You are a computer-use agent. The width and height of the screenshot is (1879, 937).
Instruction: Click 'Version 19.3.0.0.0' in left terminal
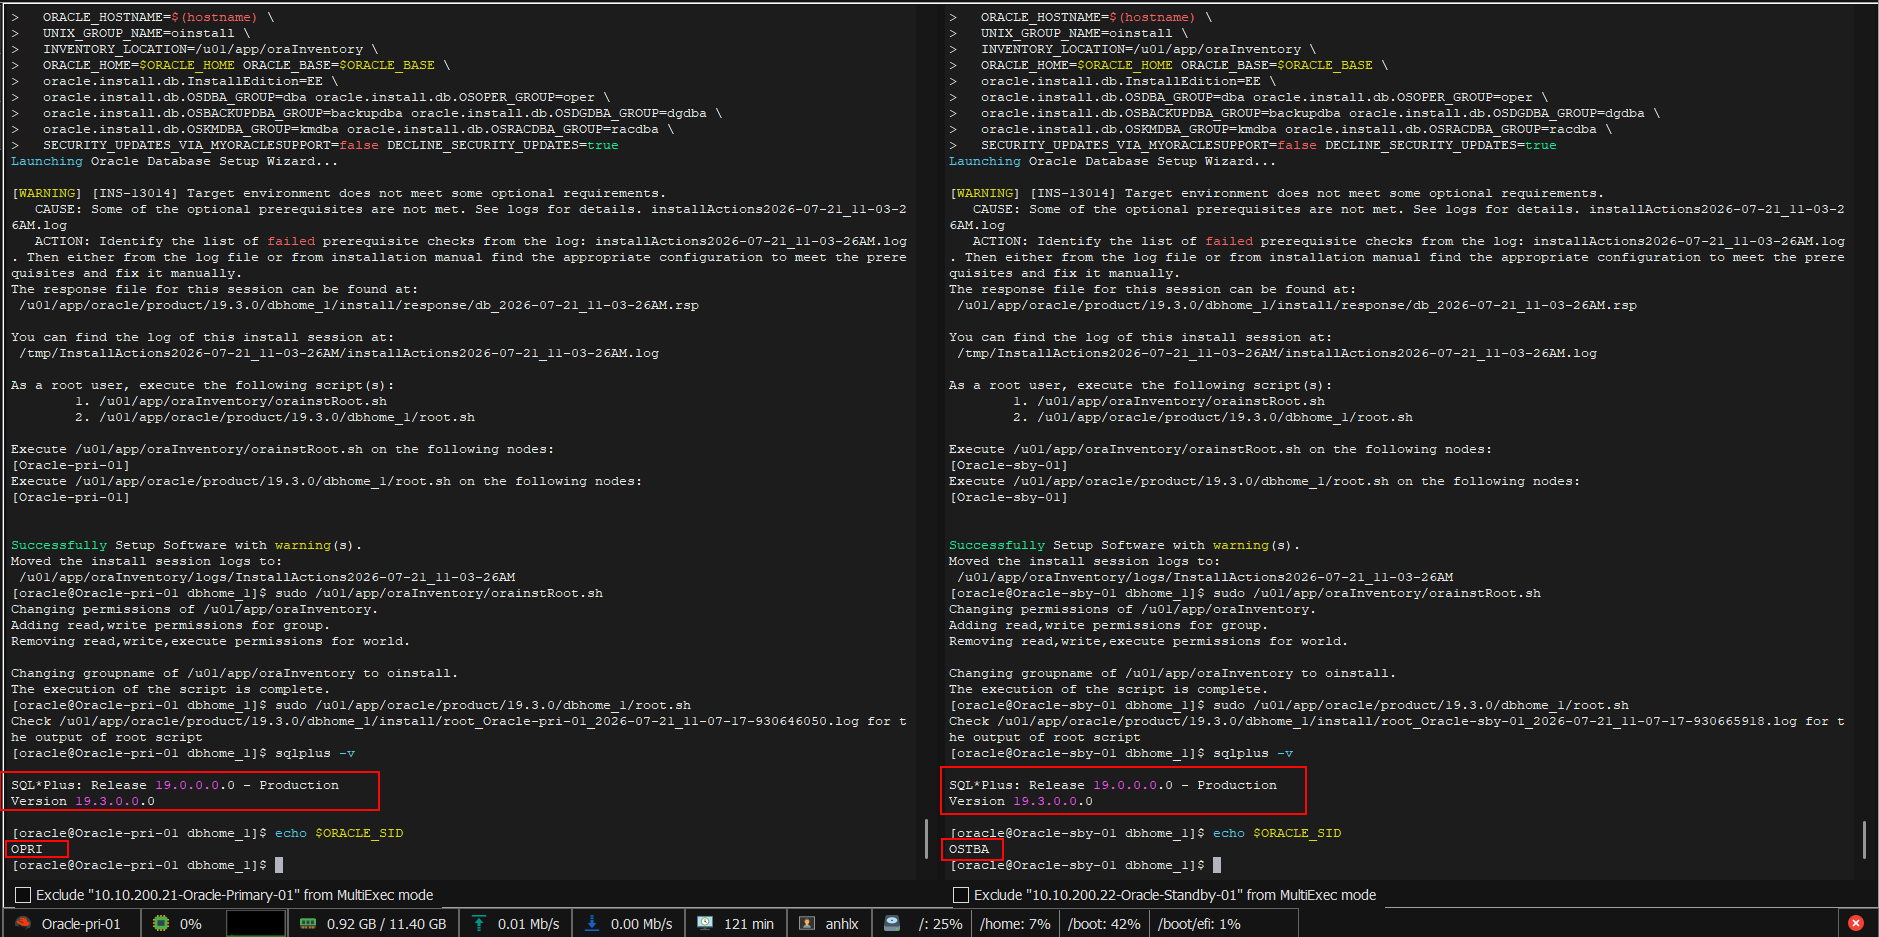(x=83, y=801)
